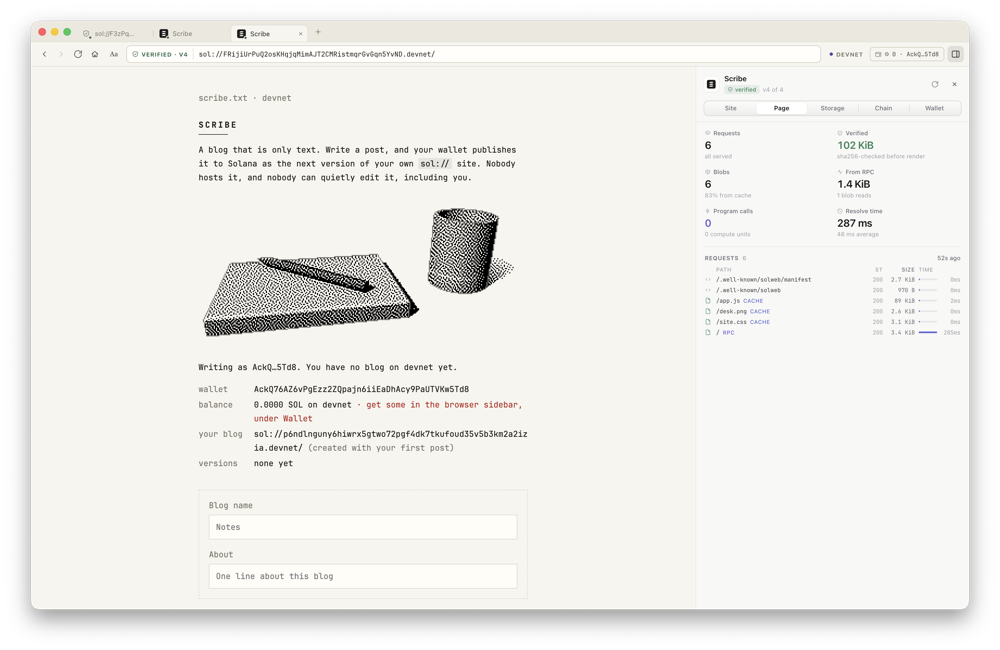Open a new tab with the plus button

(318, 32)
